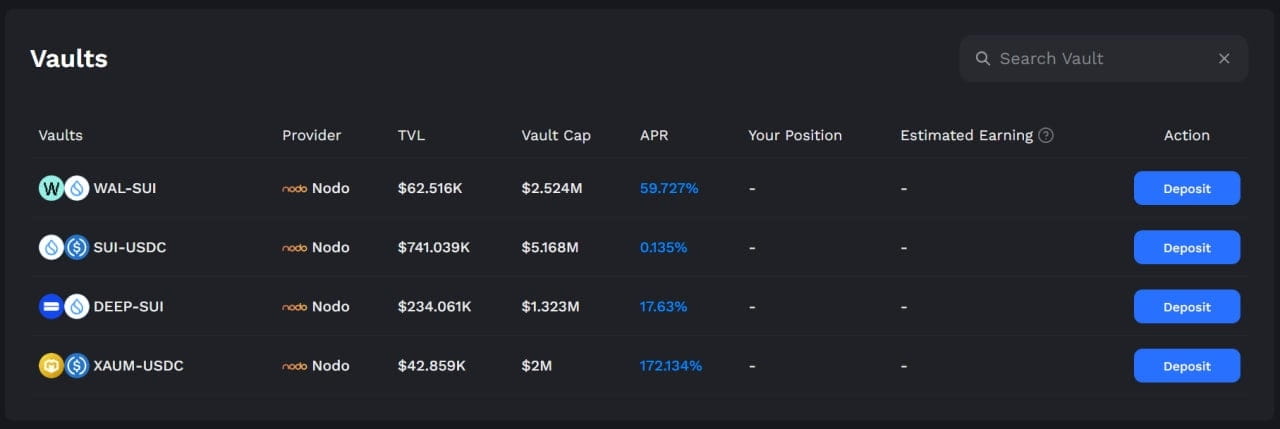The width and height of the screenshot is (1280, 429).
Task: Click the Vault Cap column header
Action: click(556, 136)
